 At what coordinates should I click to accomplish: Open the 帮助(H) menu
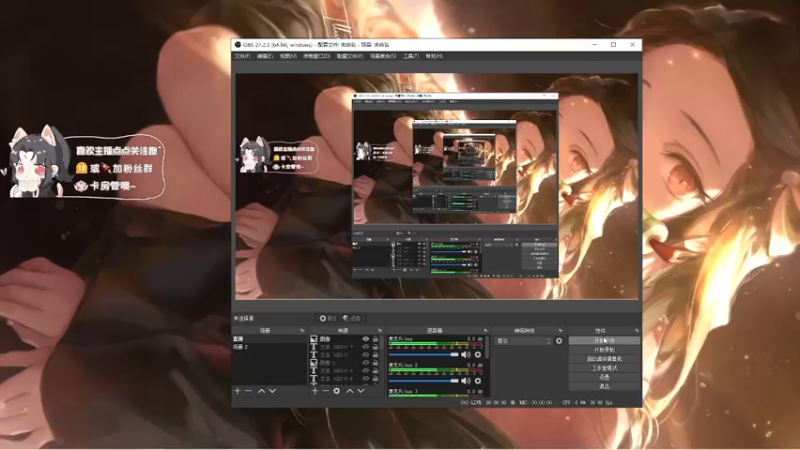[x=434, y=56]
